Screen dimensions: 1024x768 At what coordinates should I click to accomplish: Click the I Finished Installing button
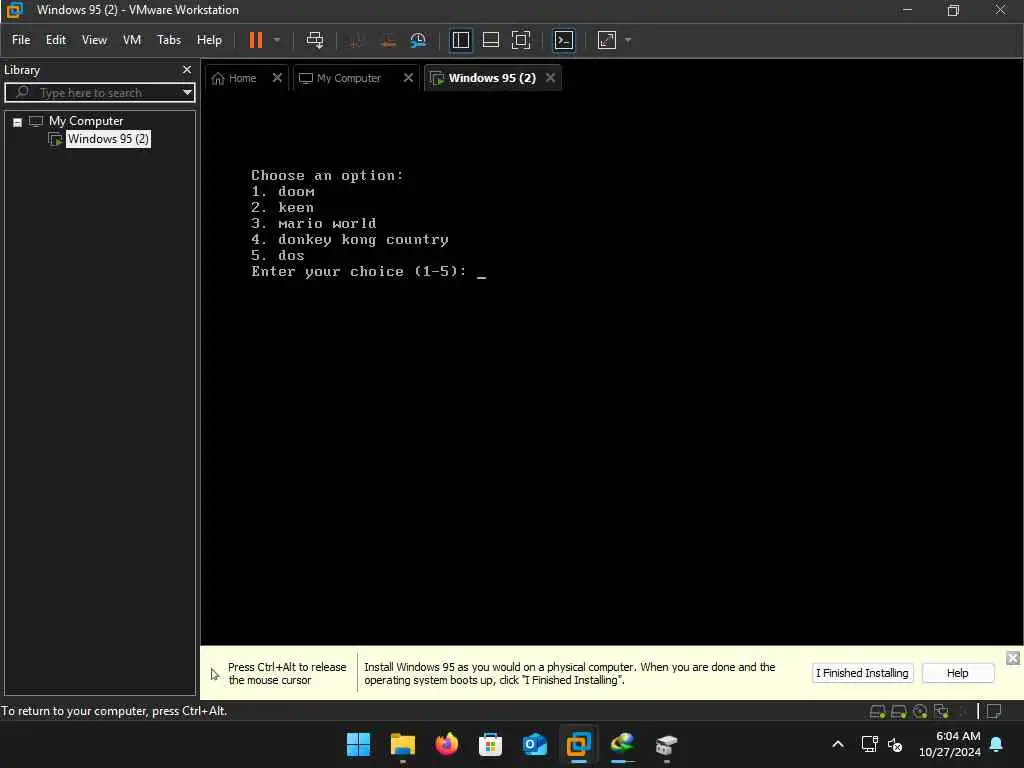[x=862, y=673]
